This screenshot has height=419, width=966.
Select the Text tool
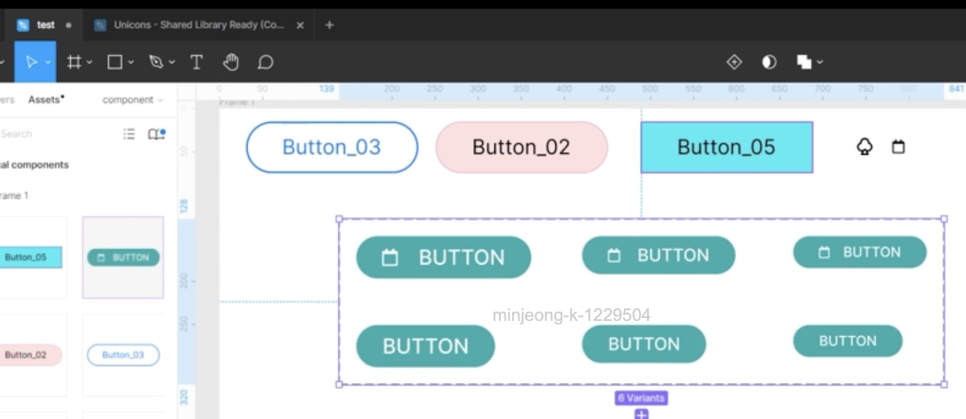(x=197, y=62)
